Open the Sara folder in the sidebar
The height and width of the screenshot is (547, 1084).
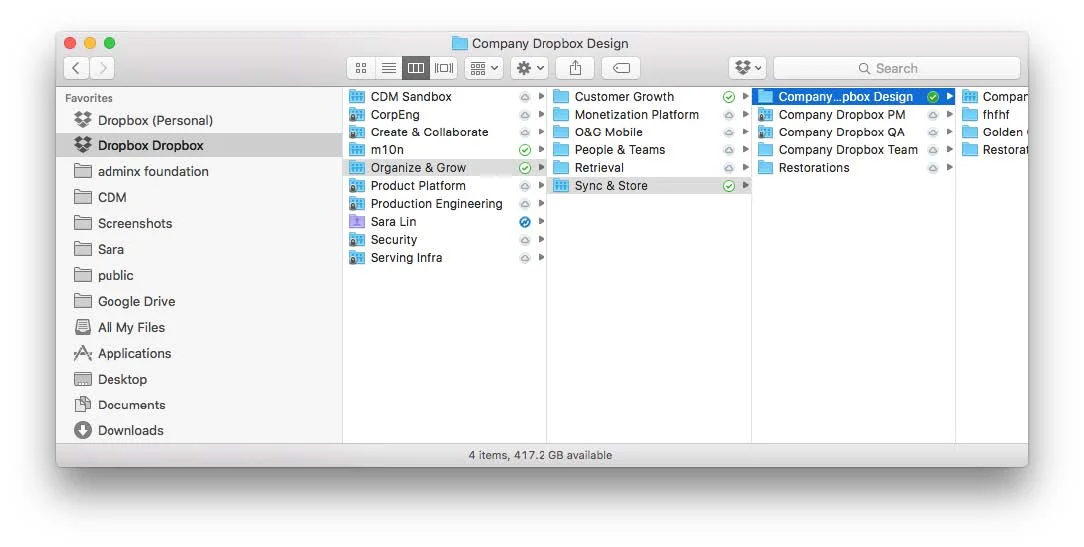(x=199, y=249)
